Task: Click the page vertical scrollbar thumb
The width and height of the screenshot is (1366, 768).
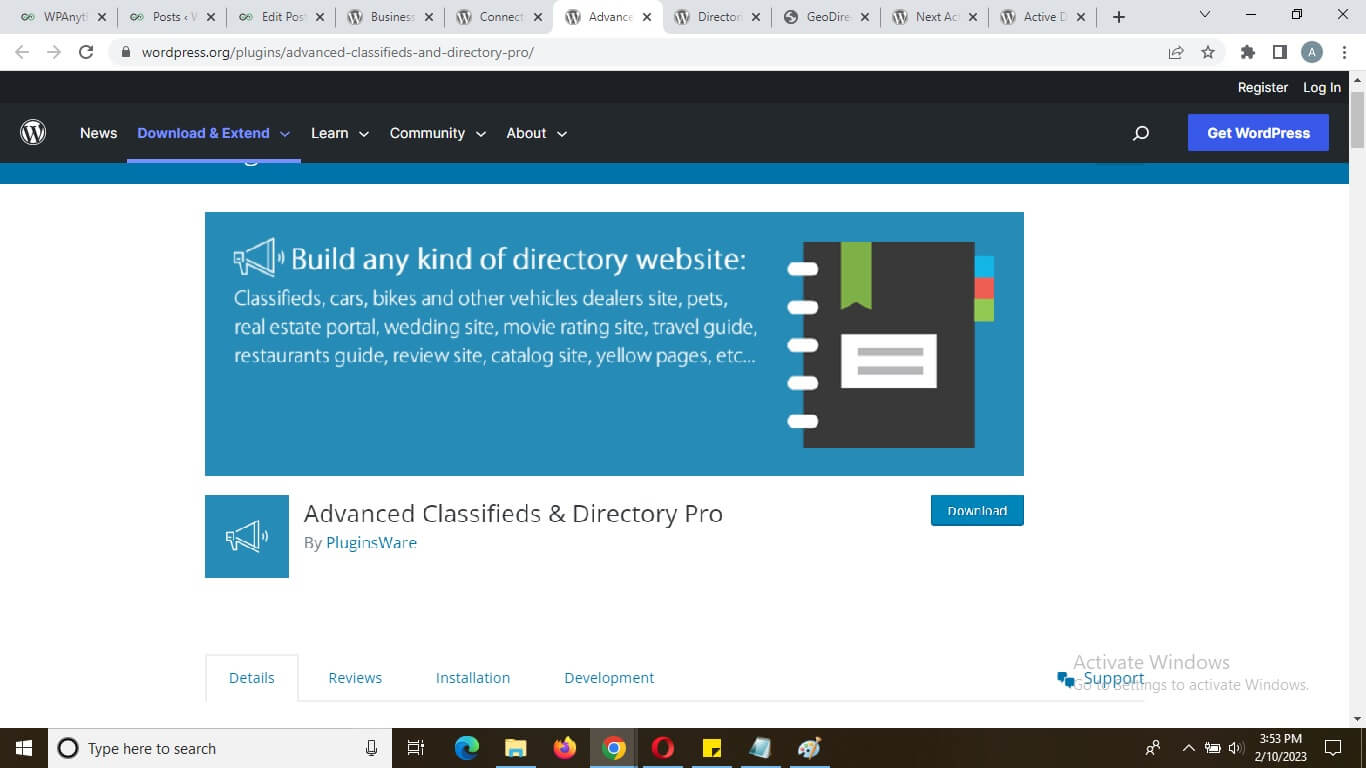Action: point(1357,120)
